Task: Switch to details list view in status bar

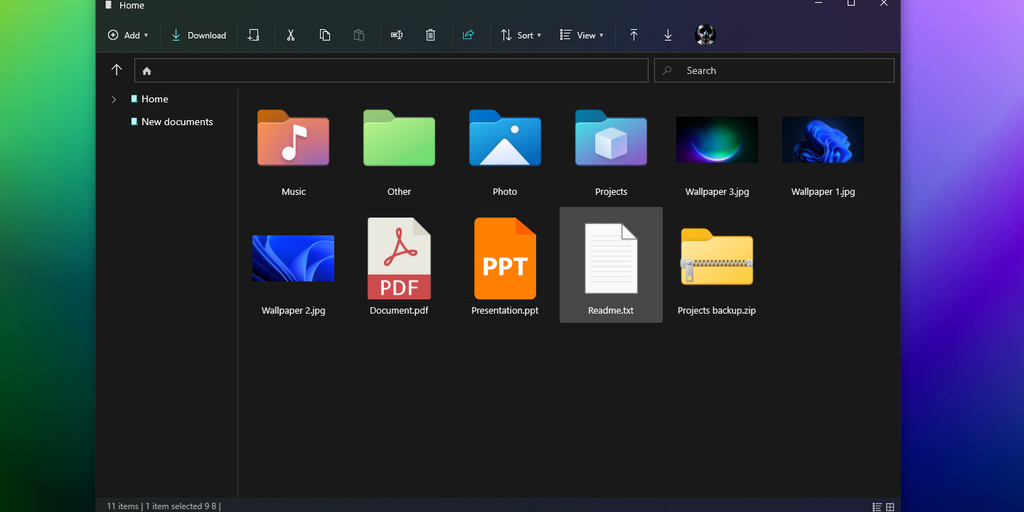Action: tap(877, 506)
